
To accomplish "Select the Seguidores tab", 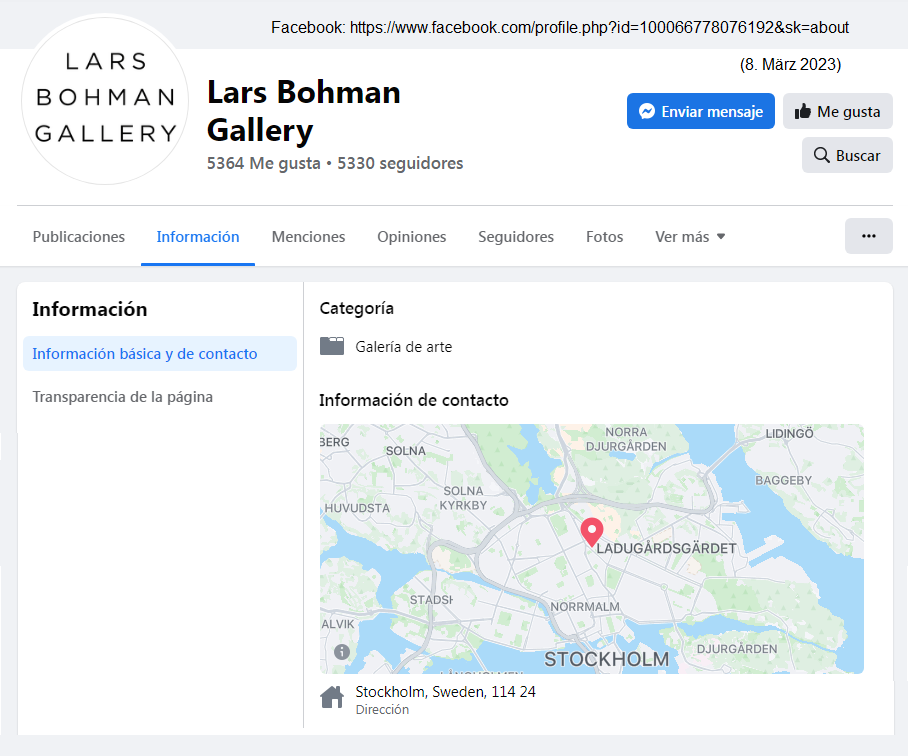I will [x=516, y=237].
